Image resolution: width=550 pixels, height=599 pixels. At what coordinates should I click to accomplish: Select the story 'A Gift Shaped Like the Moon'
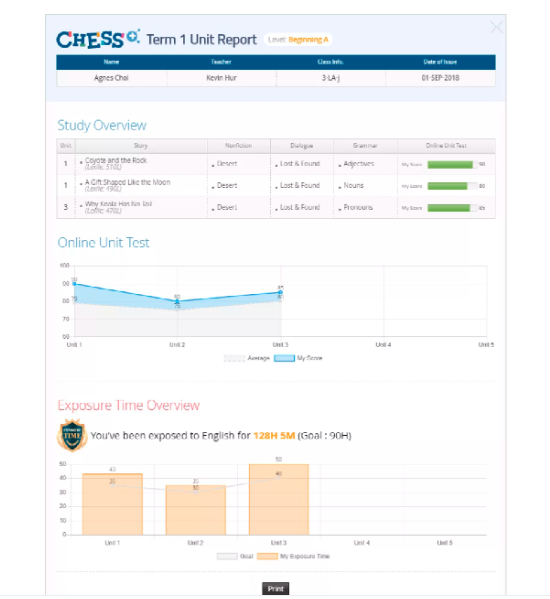pos(128,182)
